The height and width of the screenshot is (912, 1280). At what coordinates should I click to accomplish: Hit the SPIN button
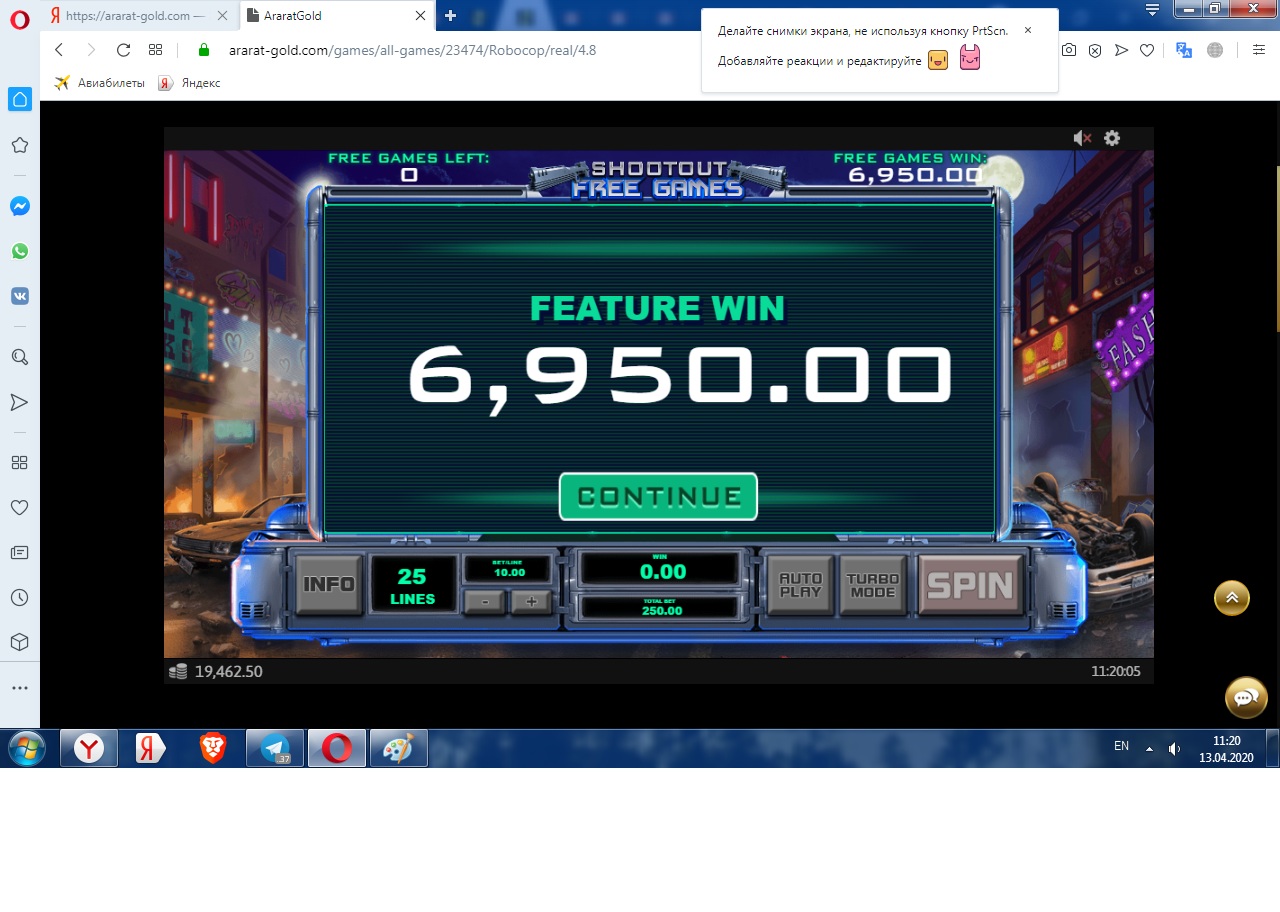pos(970,585)
